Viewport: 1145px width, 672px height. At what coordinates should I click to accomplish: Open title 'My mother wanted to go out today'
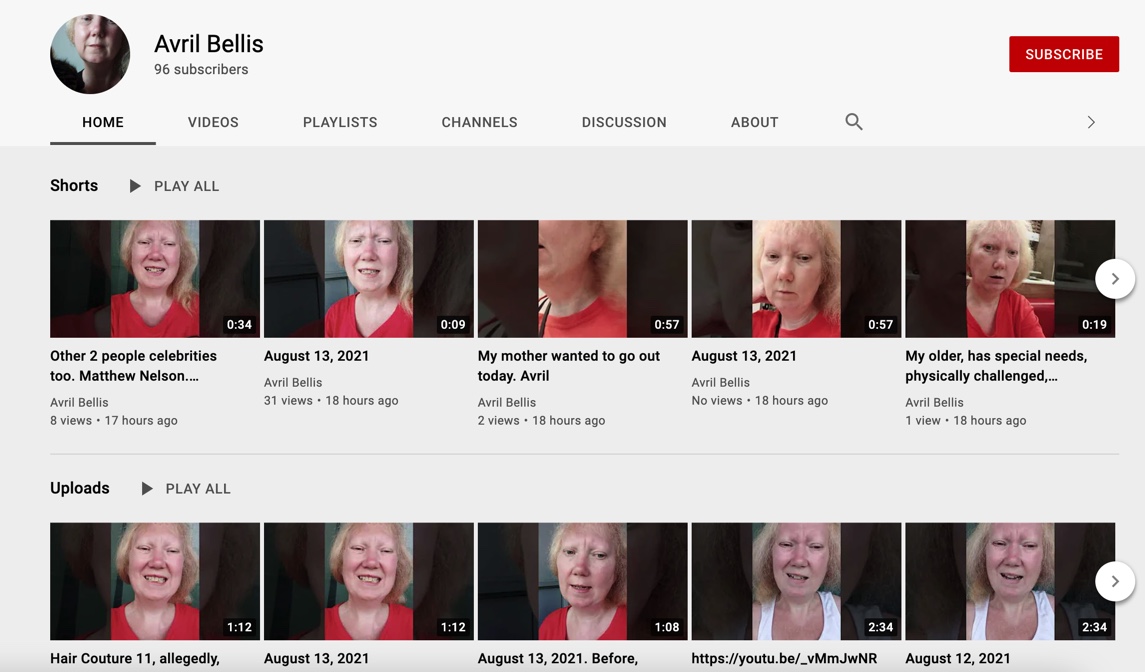(569, 366)
